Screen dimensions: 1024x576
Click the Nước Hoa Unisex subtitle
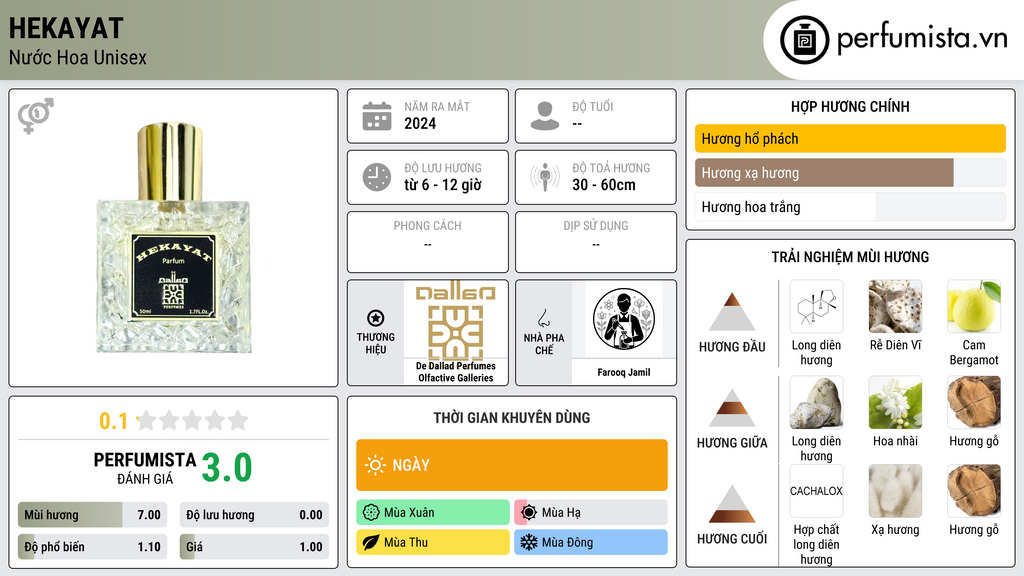(78, 57)
